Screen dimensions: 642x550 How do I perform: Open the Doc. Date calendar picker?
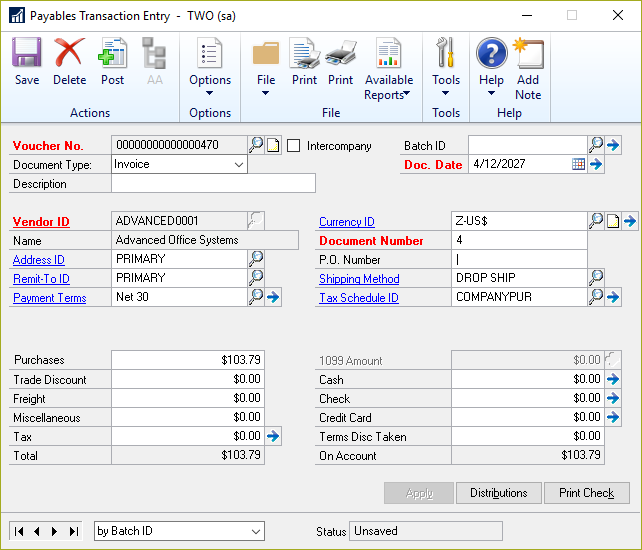click(578, 164)
